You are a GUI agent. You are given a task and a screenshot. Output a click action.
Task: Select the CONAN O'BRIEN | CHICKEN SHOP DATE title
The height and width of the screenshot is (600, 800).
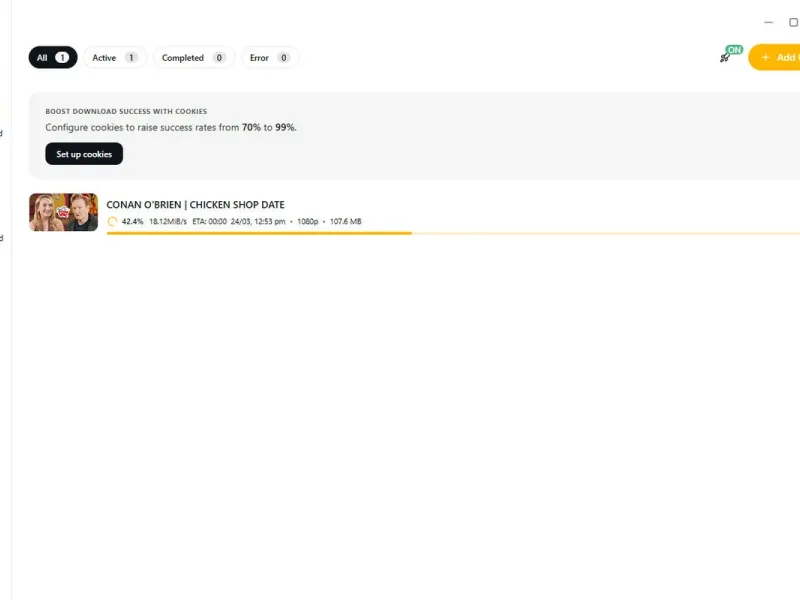195,205
